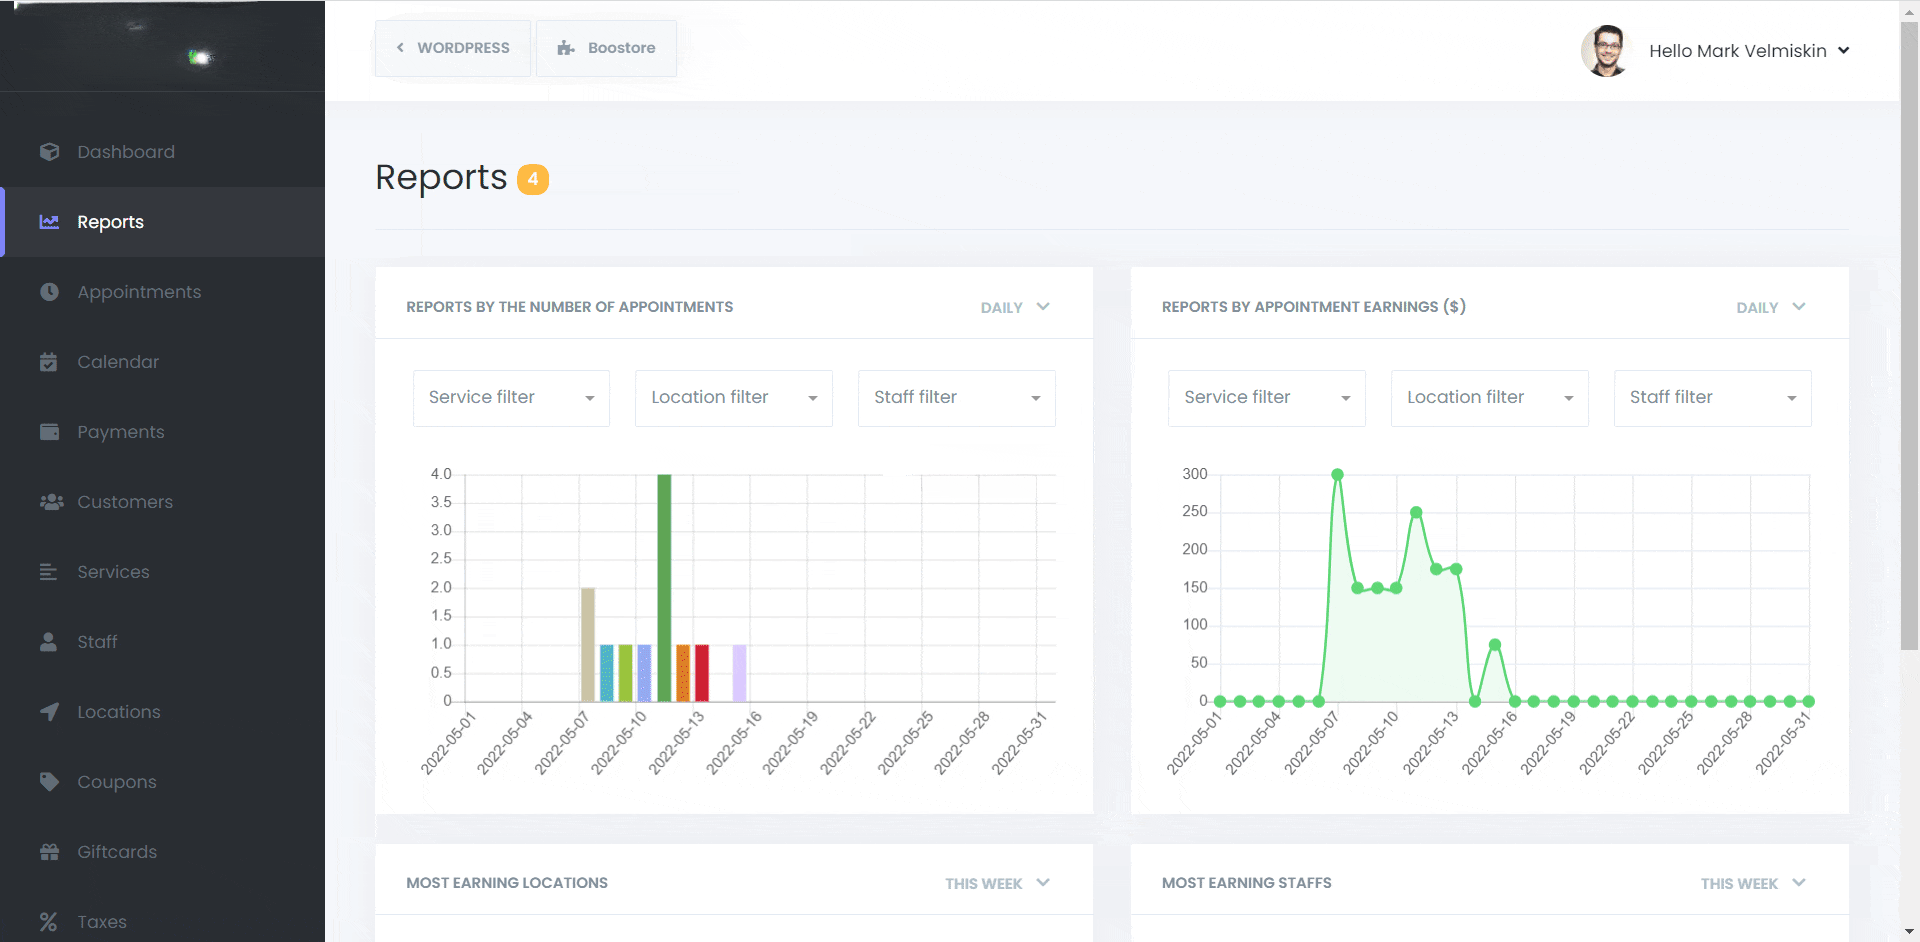Click the Coupons tag icon
Viewport: 1920px width, 942px height.
tap(49, 782)
